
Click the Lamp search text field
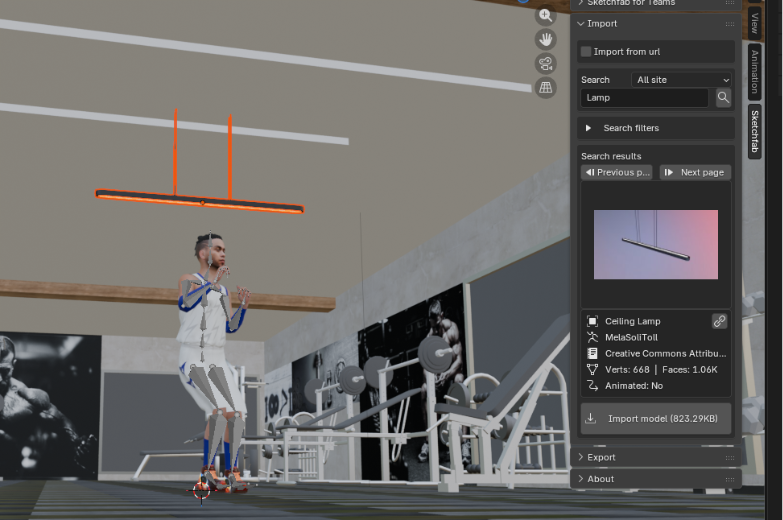tap(644, 98)
